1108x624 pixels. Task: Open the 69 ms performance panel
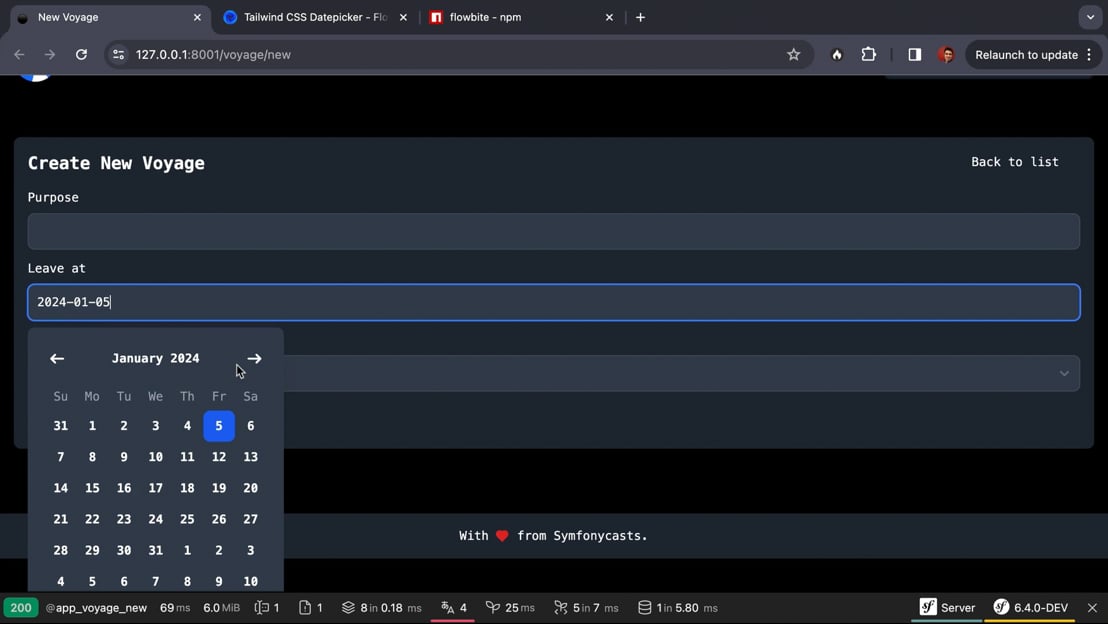tap(175, 608)
